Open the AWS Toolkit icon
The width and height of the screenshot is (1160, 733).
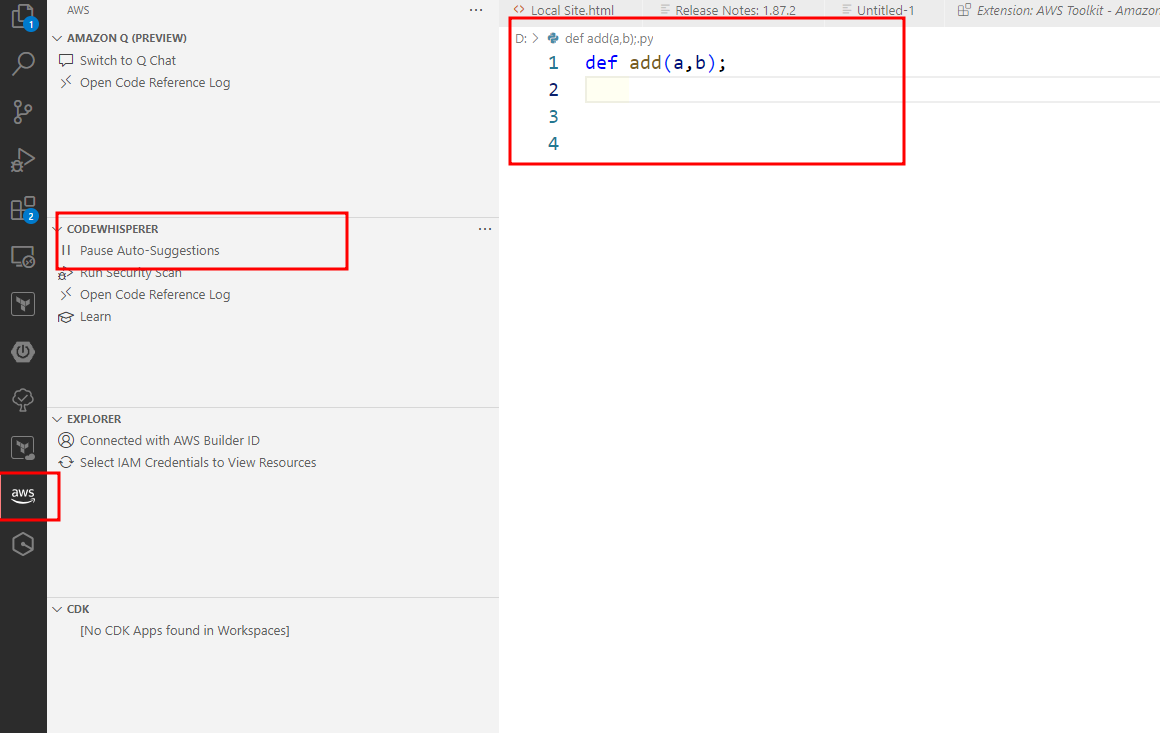coord(23,495)
